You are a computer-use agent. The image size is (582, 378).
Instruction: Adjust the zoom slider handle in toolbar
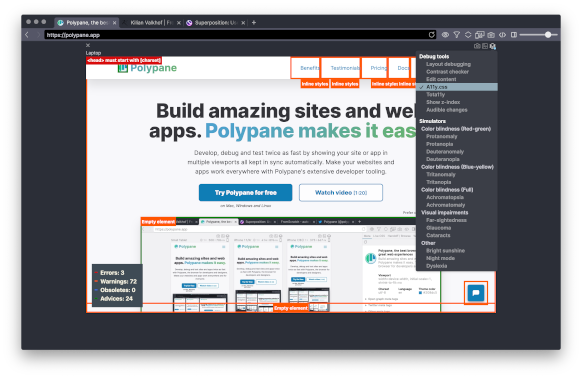click(548, 35)
